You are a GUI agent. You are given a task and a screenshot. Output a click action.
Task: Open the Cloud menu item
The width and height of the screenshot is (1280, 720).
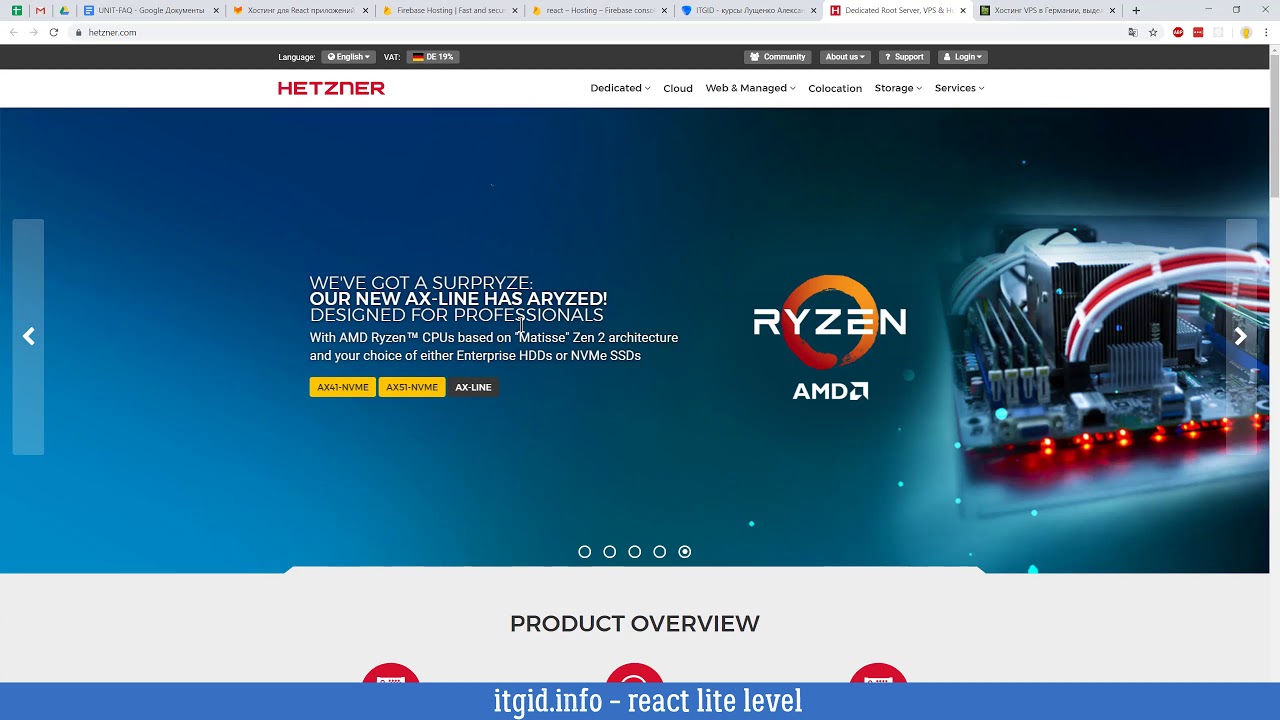(678, 88)
